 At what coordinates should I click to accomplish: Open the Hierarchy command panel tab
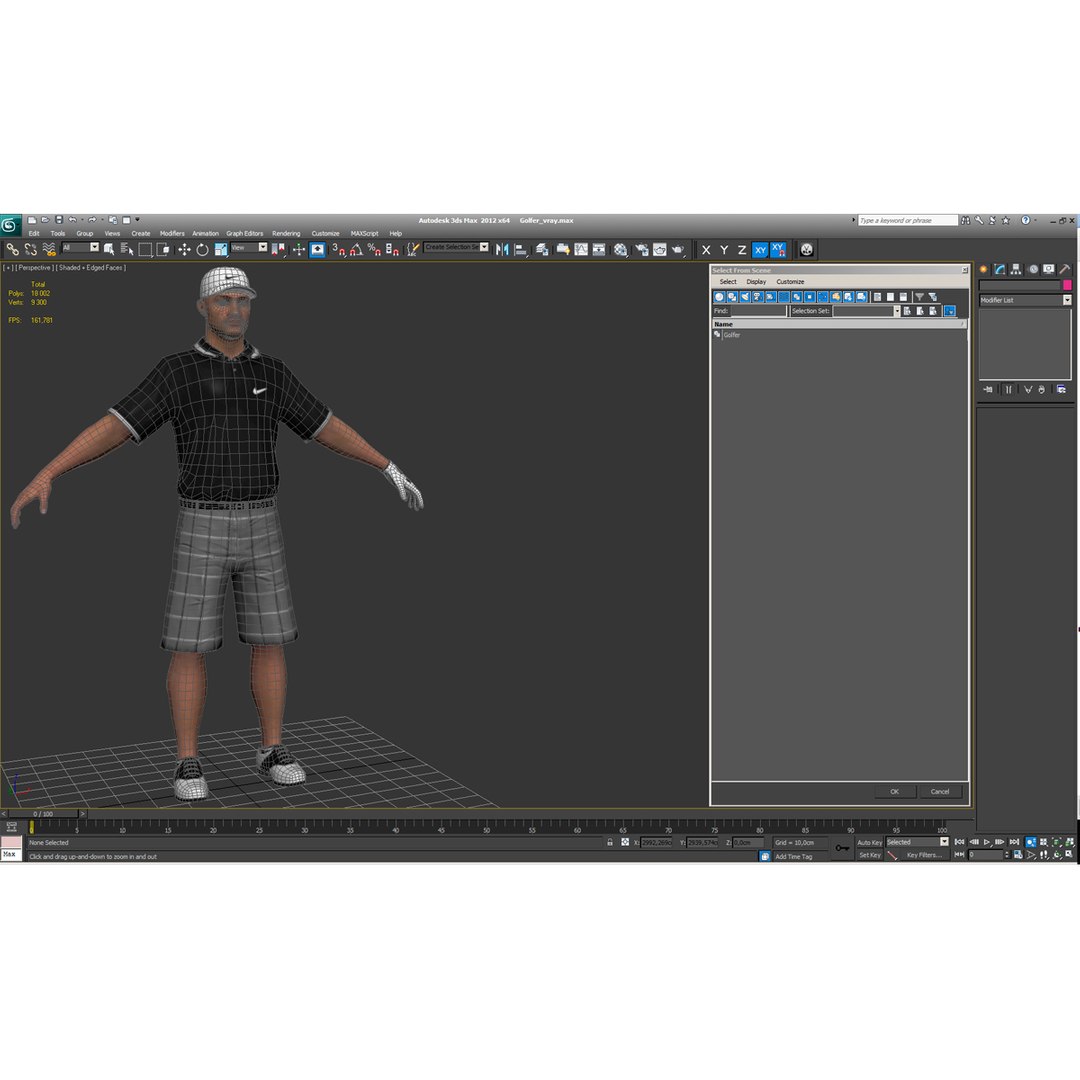(x=1016, y=269)
